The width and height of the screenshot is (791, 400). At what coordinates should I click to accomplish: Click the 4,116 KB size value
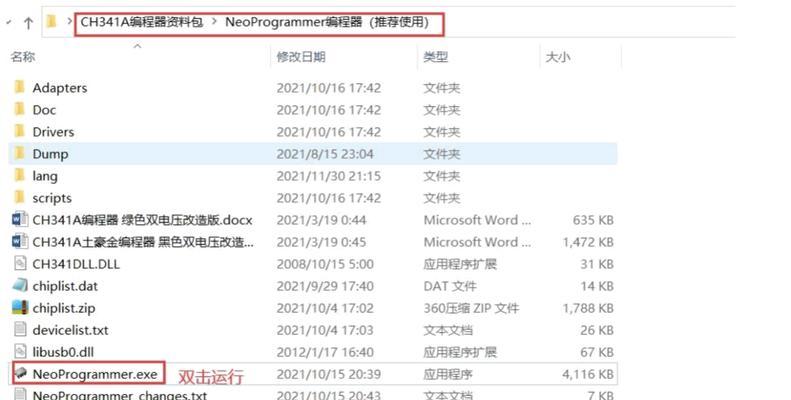[588, 374]
